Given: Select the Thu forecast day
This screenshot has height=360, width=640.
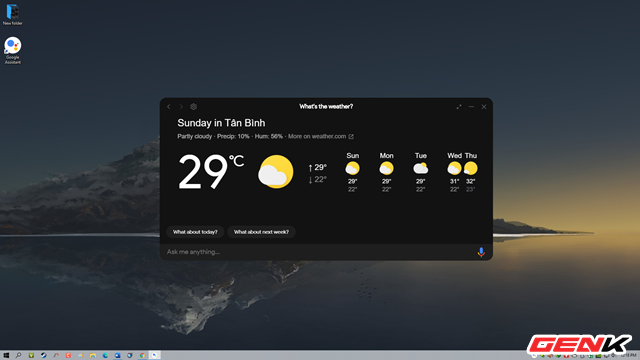Looking at the screenshot, I should [471, 172].
